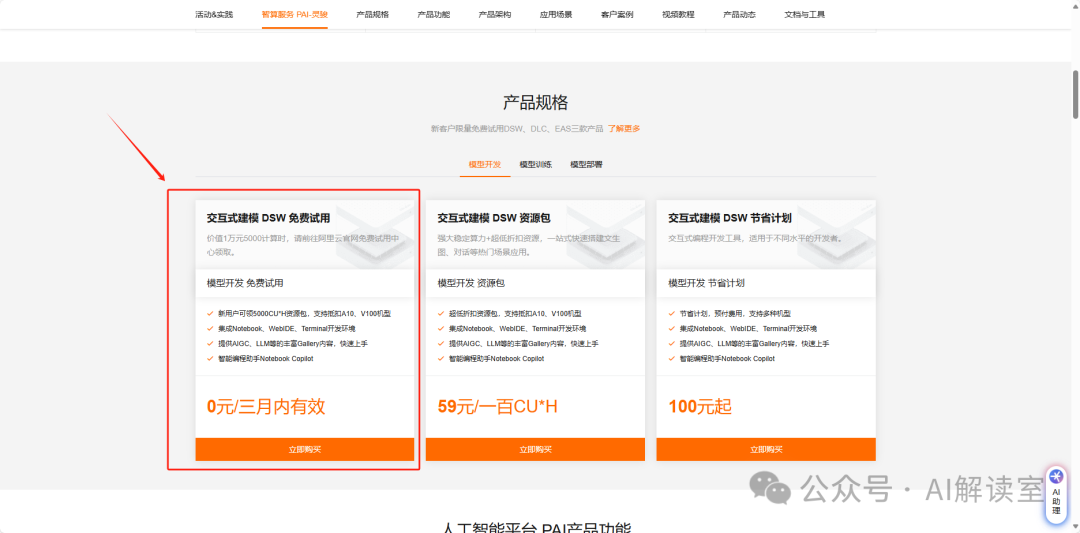This screenshot has width=1080, height=533.
Task: Click the 产品规格 section heading
Action: [x=535, y=103]
